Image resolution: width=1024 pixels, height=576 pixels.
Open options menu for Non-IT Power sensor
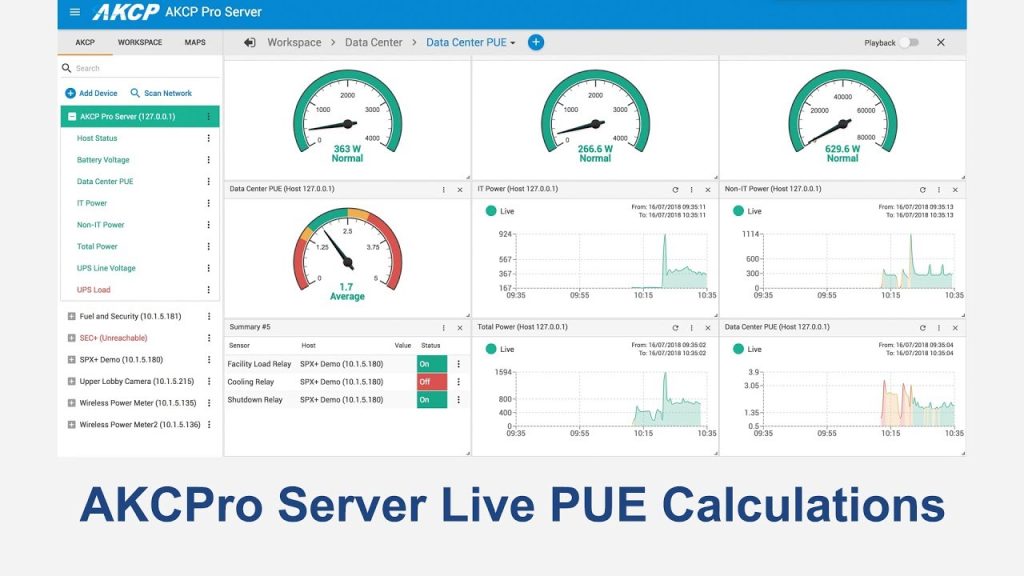pos(208,225)
